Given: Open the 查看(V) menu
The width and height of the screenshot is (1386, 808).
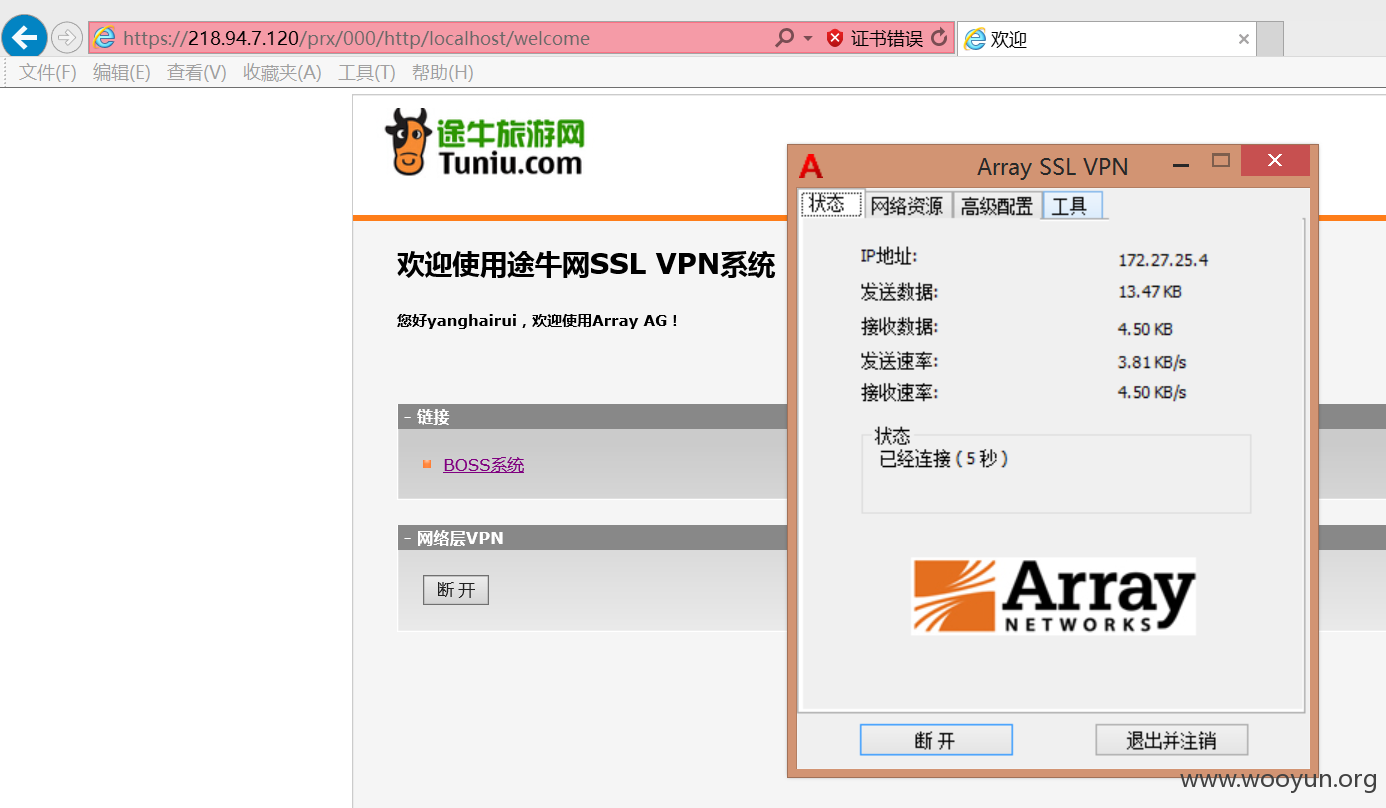Looking at the screenshot, I should click(x=196, y=72).
